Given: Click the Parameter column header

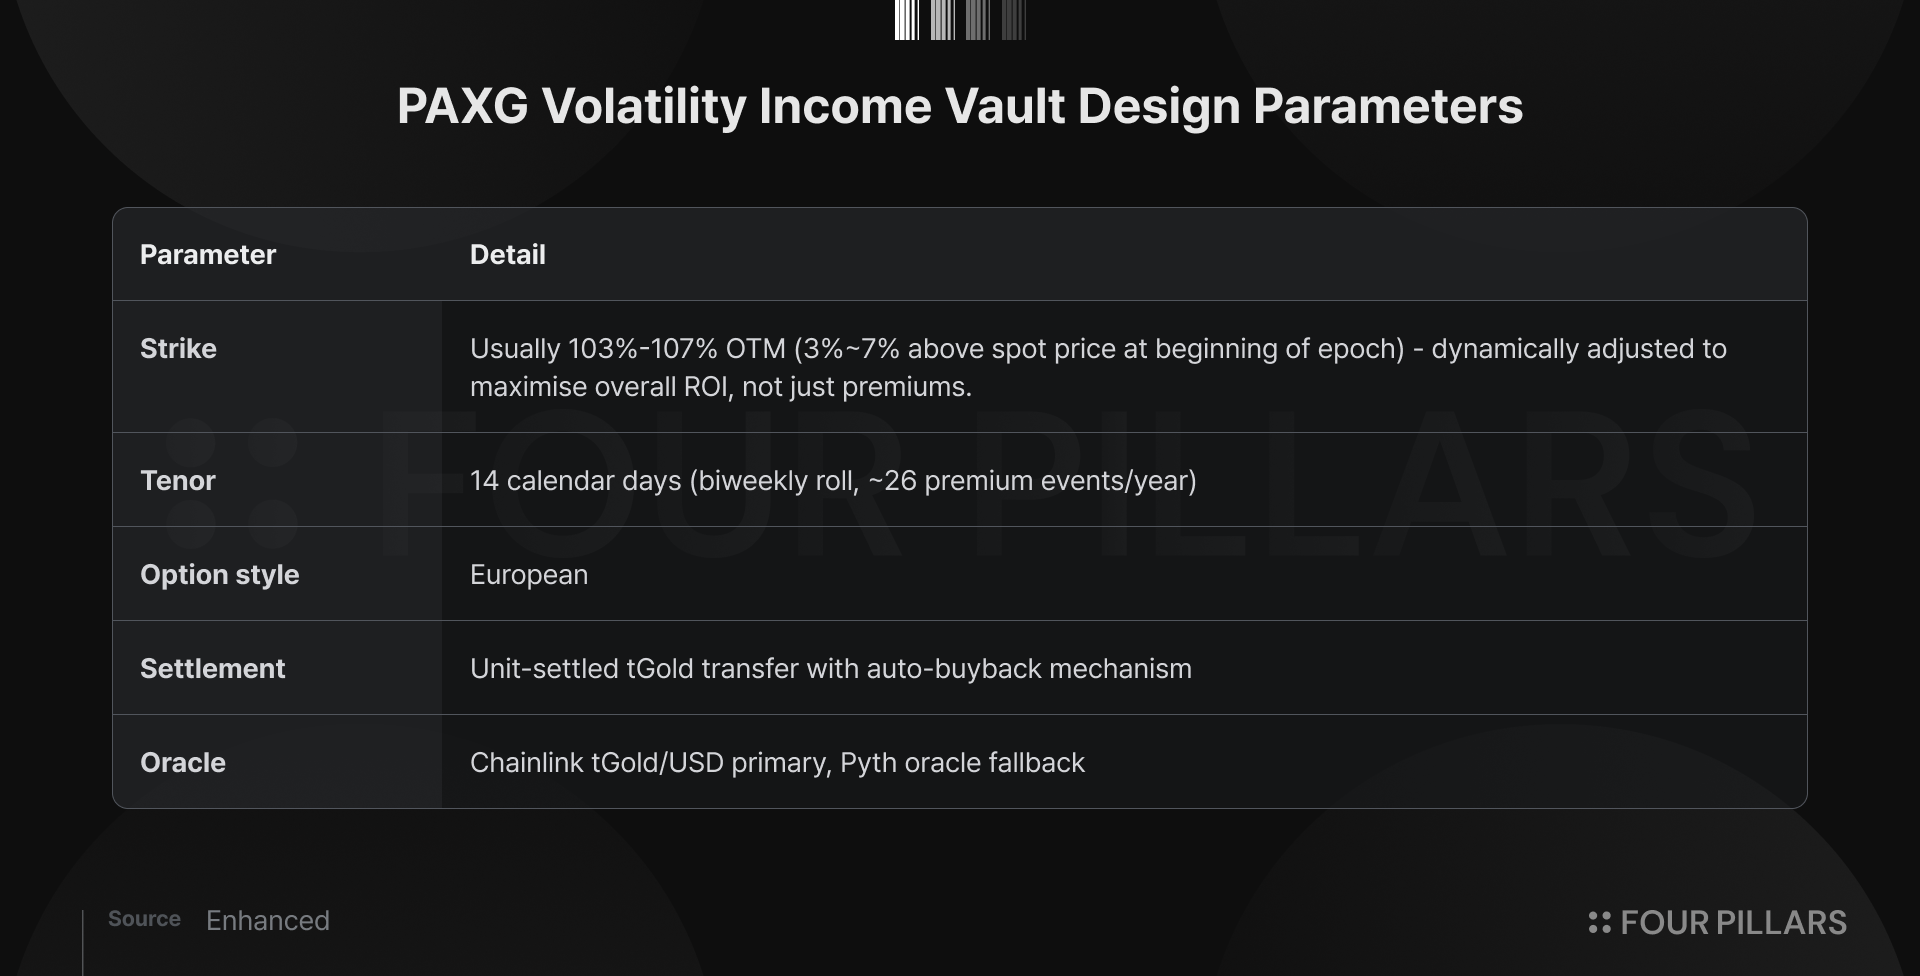Looking at the screenshot, I should point(208,254).
